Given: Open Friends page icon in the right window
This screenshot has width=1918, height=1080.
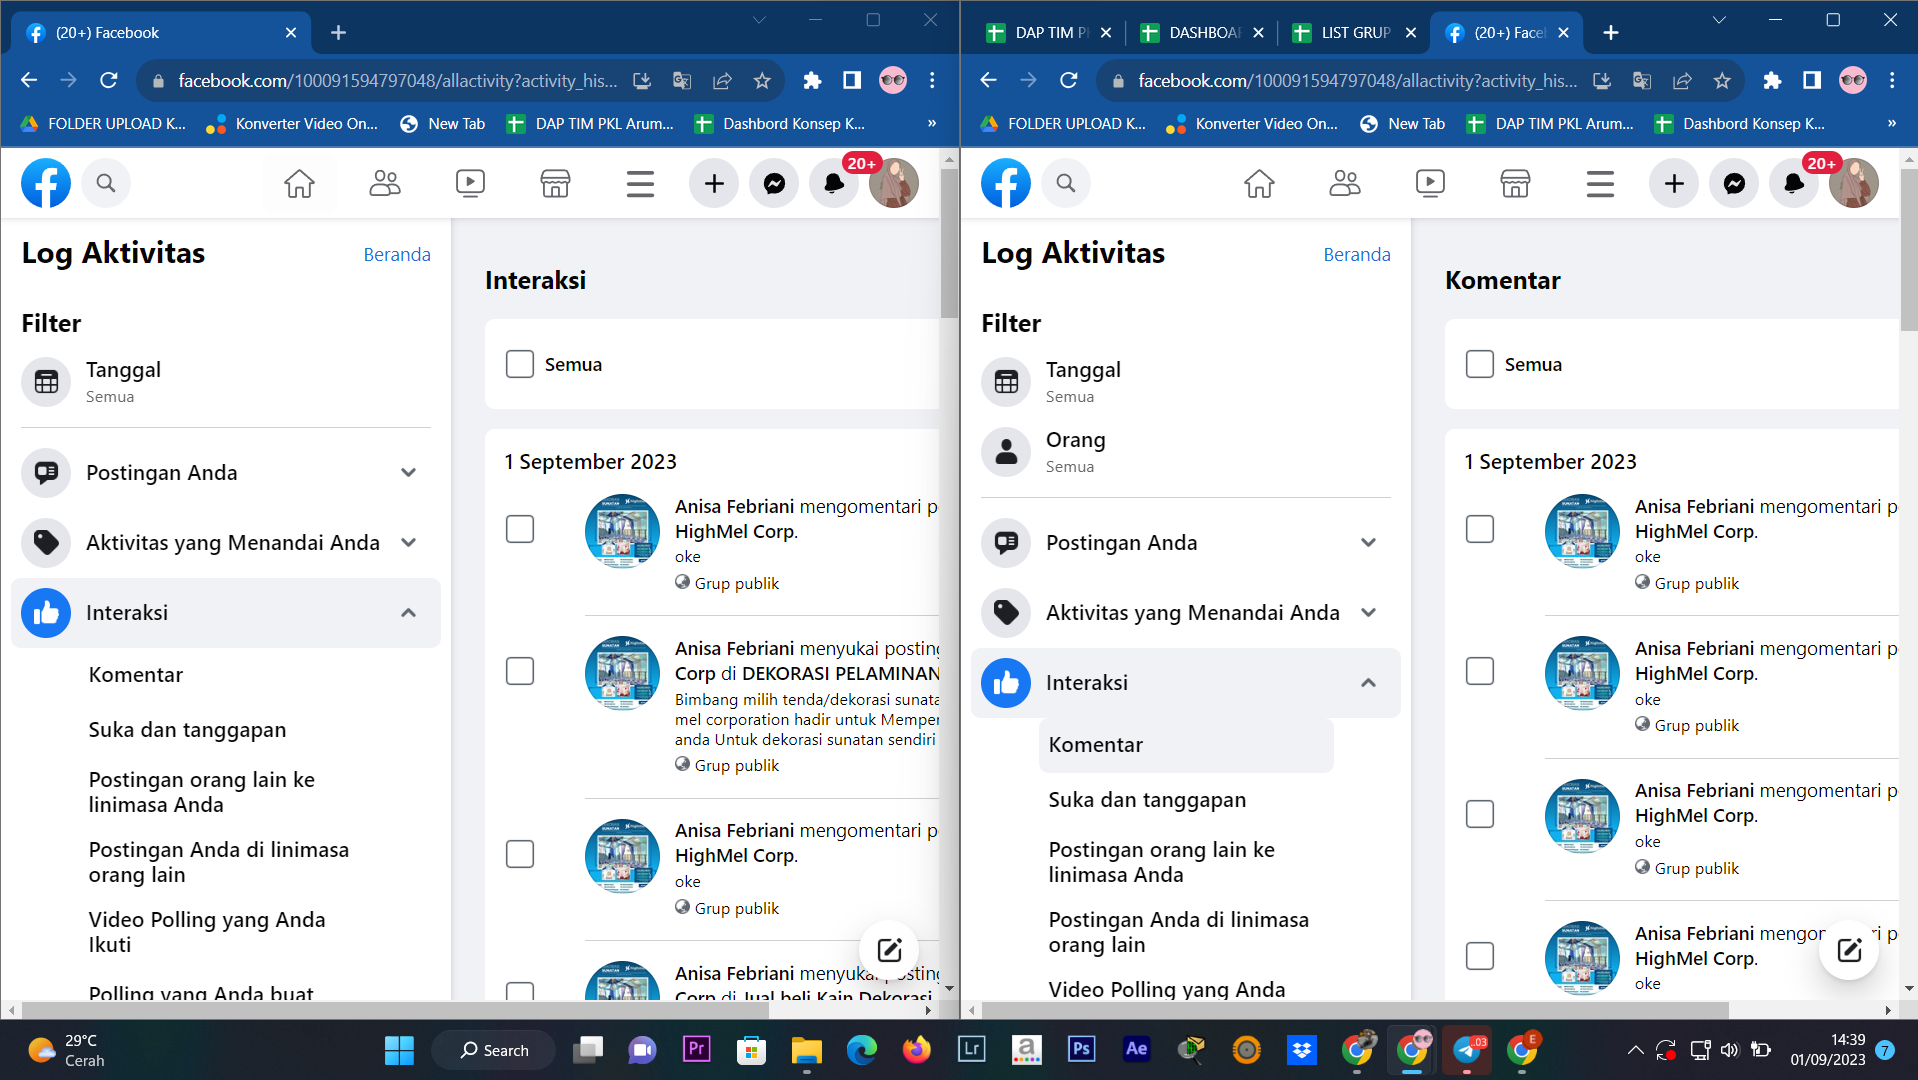Looking at the screenshot, I should (1345, 184).
